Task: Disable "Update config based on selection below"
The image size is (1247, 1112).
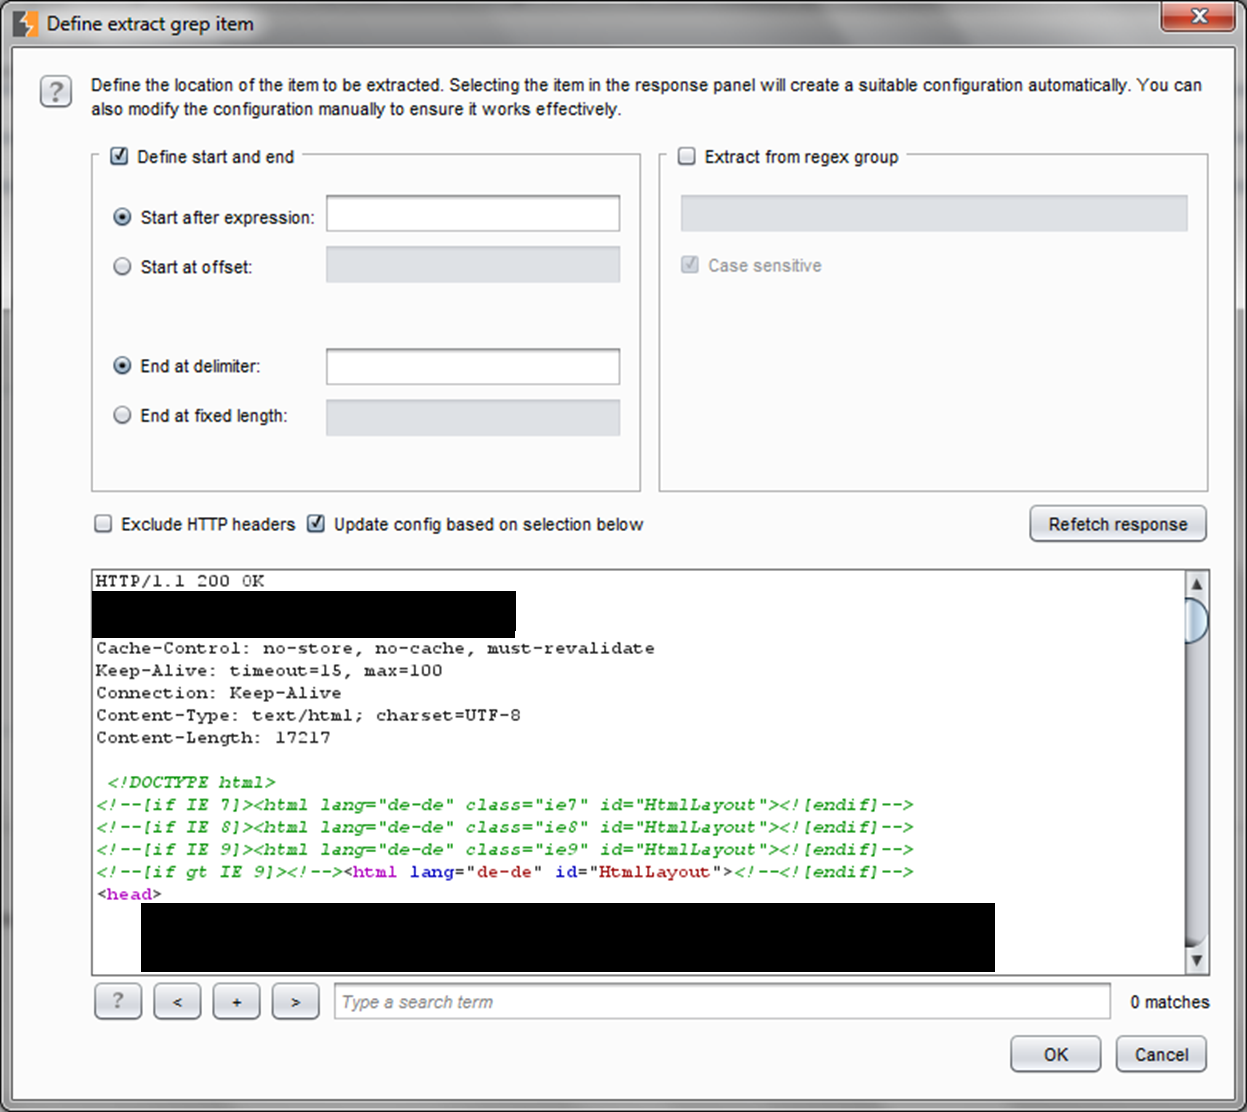Action: (x=316, y=524)
